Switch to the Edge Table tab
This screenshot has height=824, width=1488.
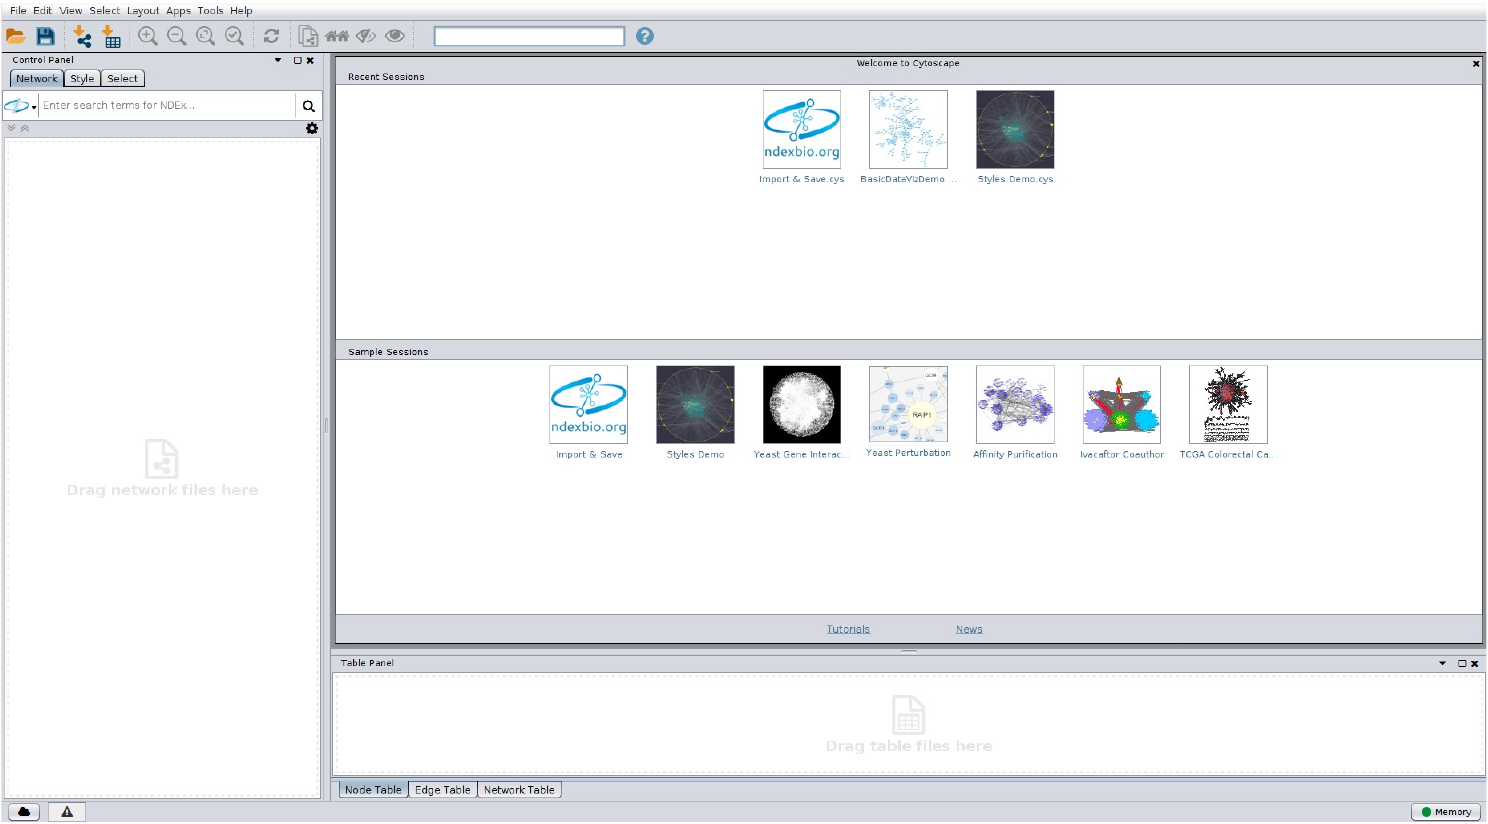[x=443, y=789]
